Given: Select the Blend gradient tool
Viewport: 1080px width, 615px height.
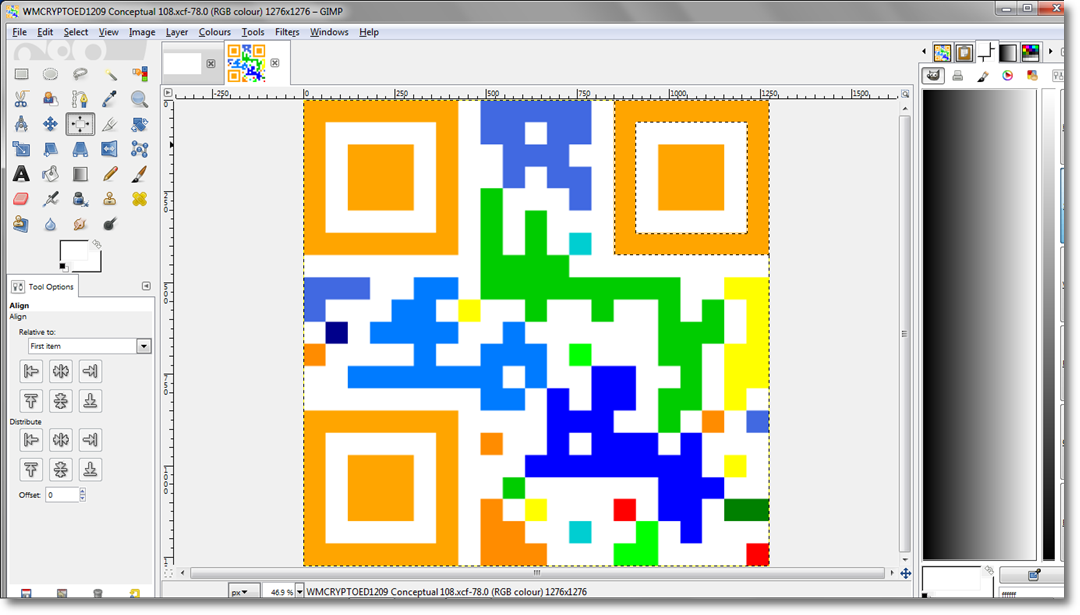Looking at the screenshot, I should click(80, 174).
